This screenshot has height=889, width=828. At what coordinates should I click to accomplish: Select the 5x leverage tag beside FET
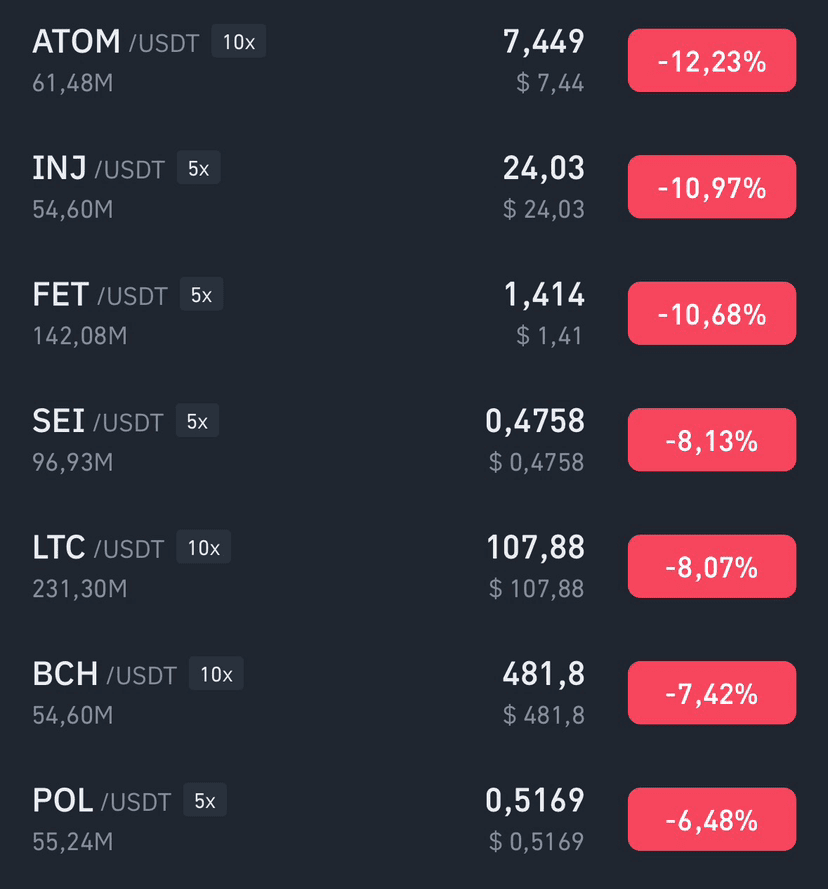tap(201, 294)
